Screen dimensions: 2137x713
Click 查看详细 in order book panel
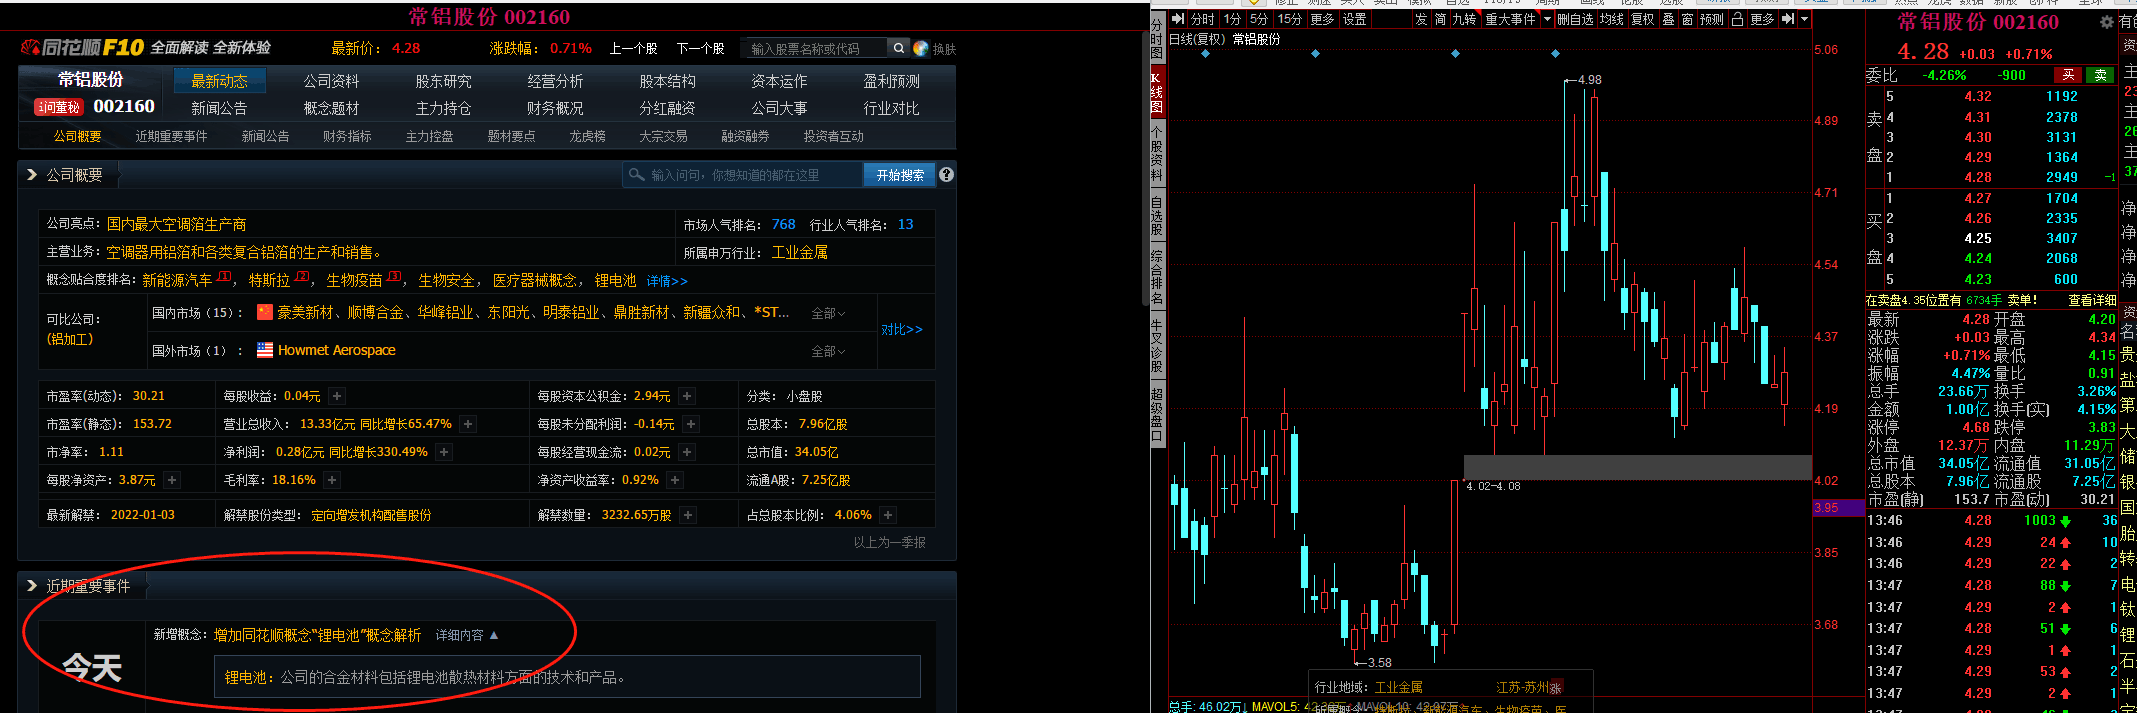click(x=2092, y=300)
